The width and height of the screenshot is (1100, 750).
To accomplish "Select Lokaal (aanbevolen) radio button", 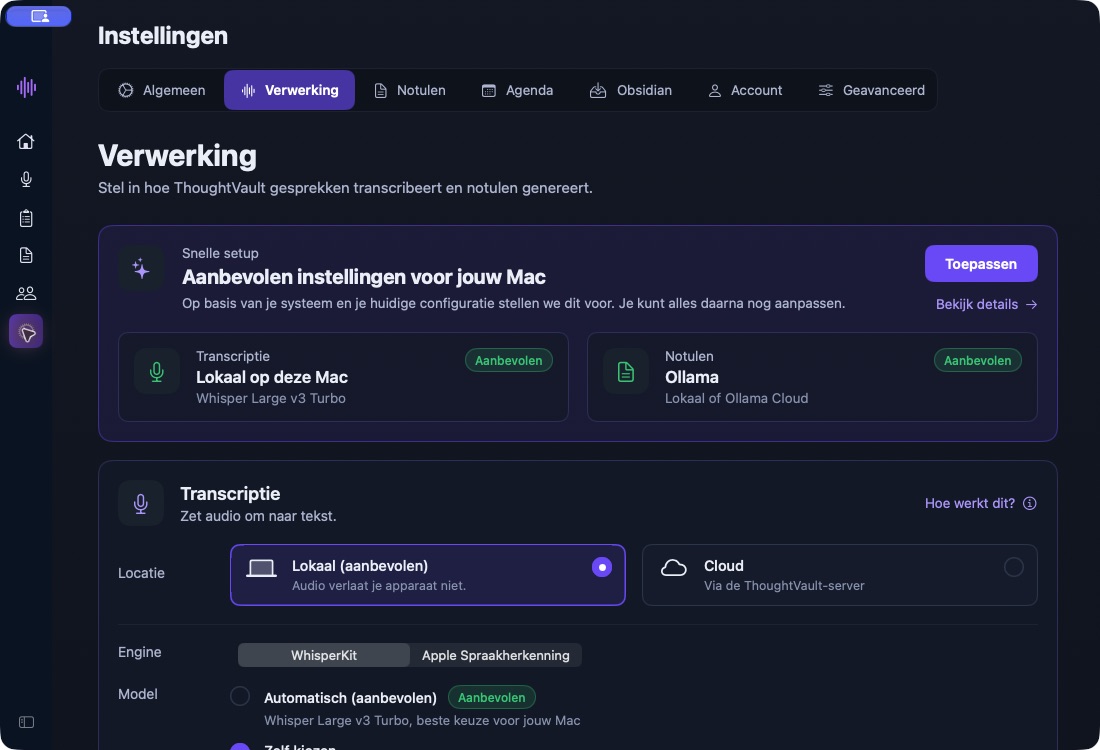I will pos(602,567).
